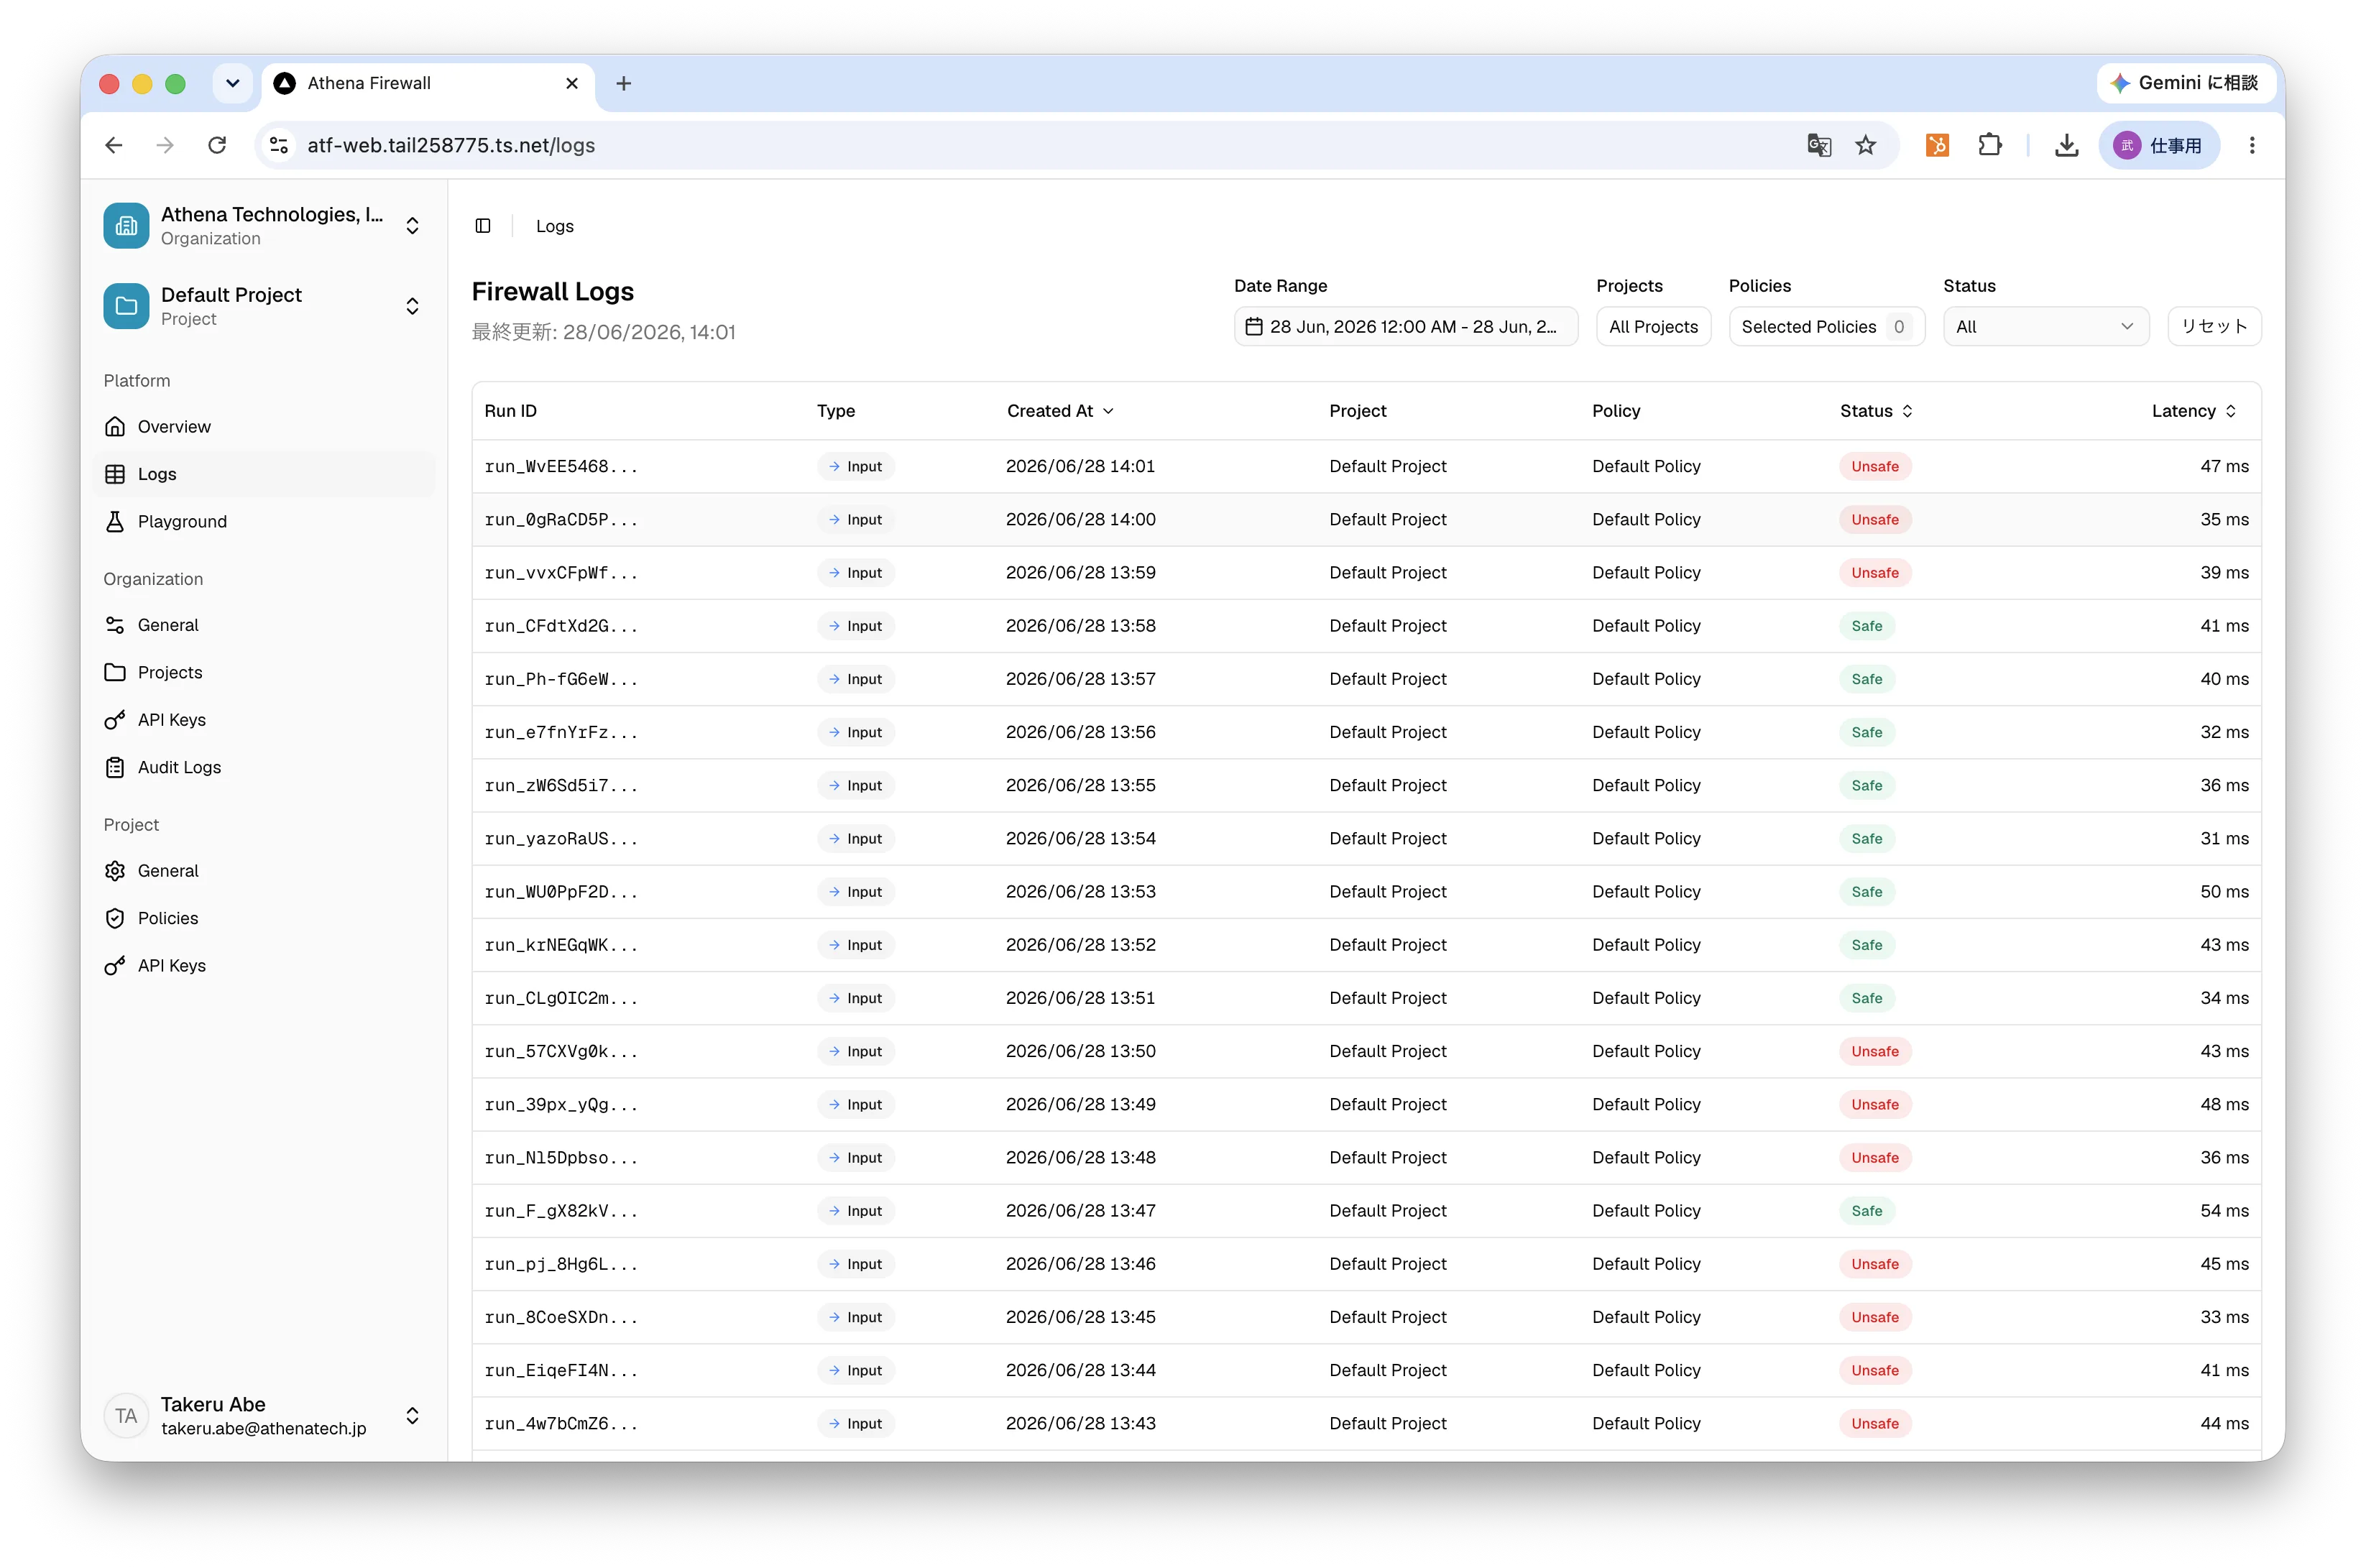
Task: Open the Playground page
Action: coord(265,521)
